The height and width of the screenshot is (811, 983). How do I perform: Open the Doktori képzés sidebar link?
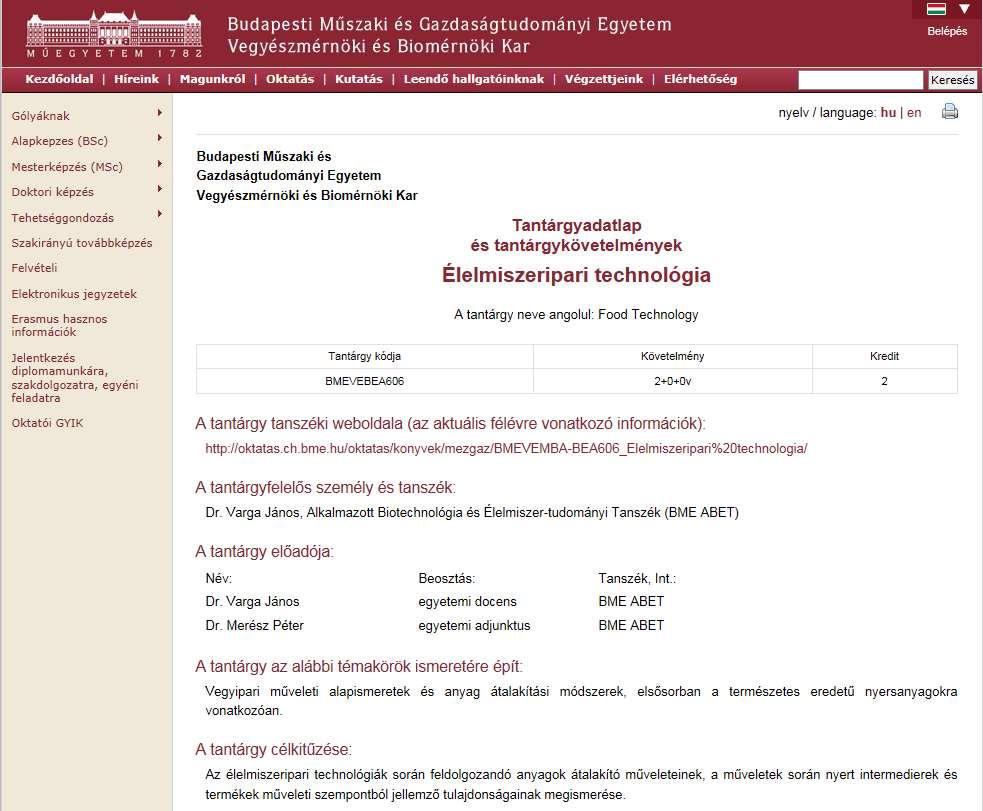[x=53, y=192]
